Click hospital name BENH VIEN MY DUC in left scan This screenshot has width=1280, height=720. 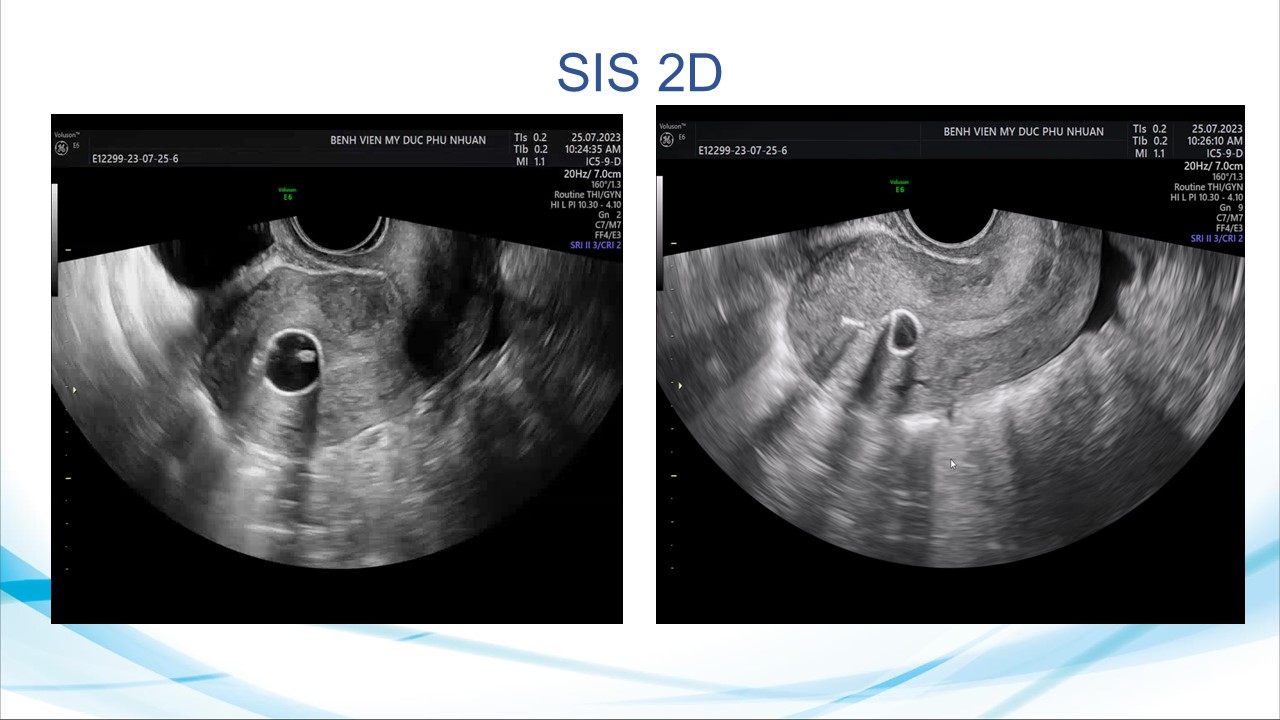pos(408,140)
